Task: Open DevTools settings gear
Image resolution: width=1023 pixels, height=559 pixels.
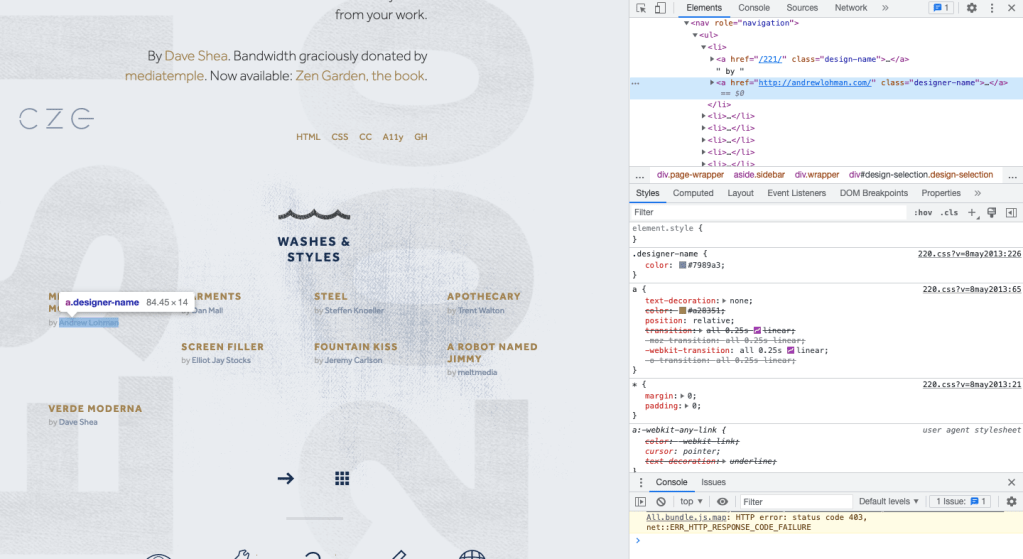Action: 971,8
